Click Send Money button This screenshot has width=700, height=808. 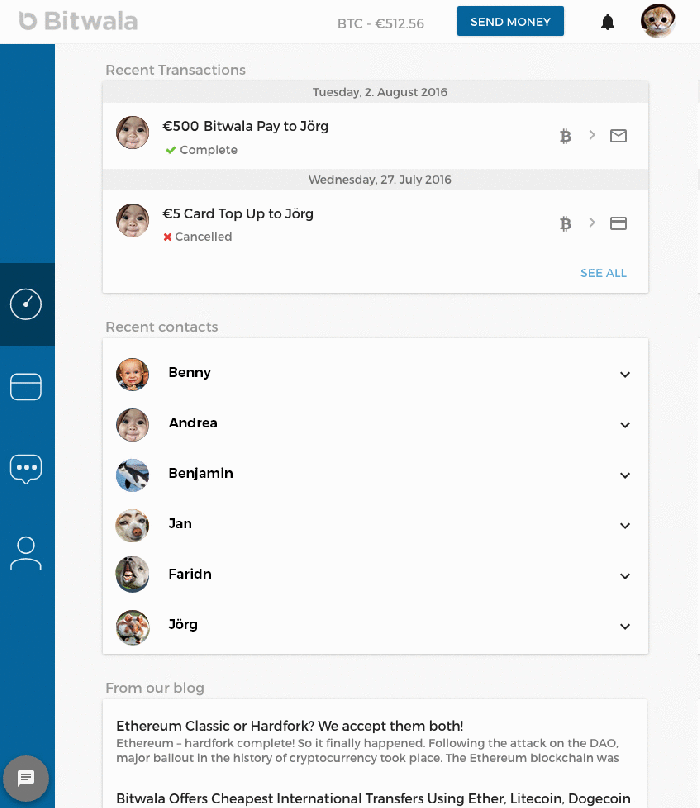point(510,21)
